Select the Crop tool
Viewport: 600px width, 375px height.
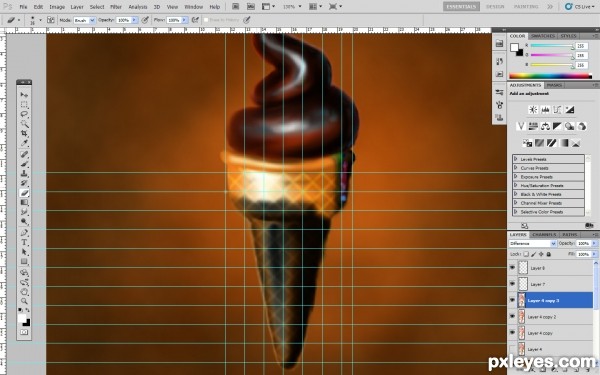pos(24,134)
